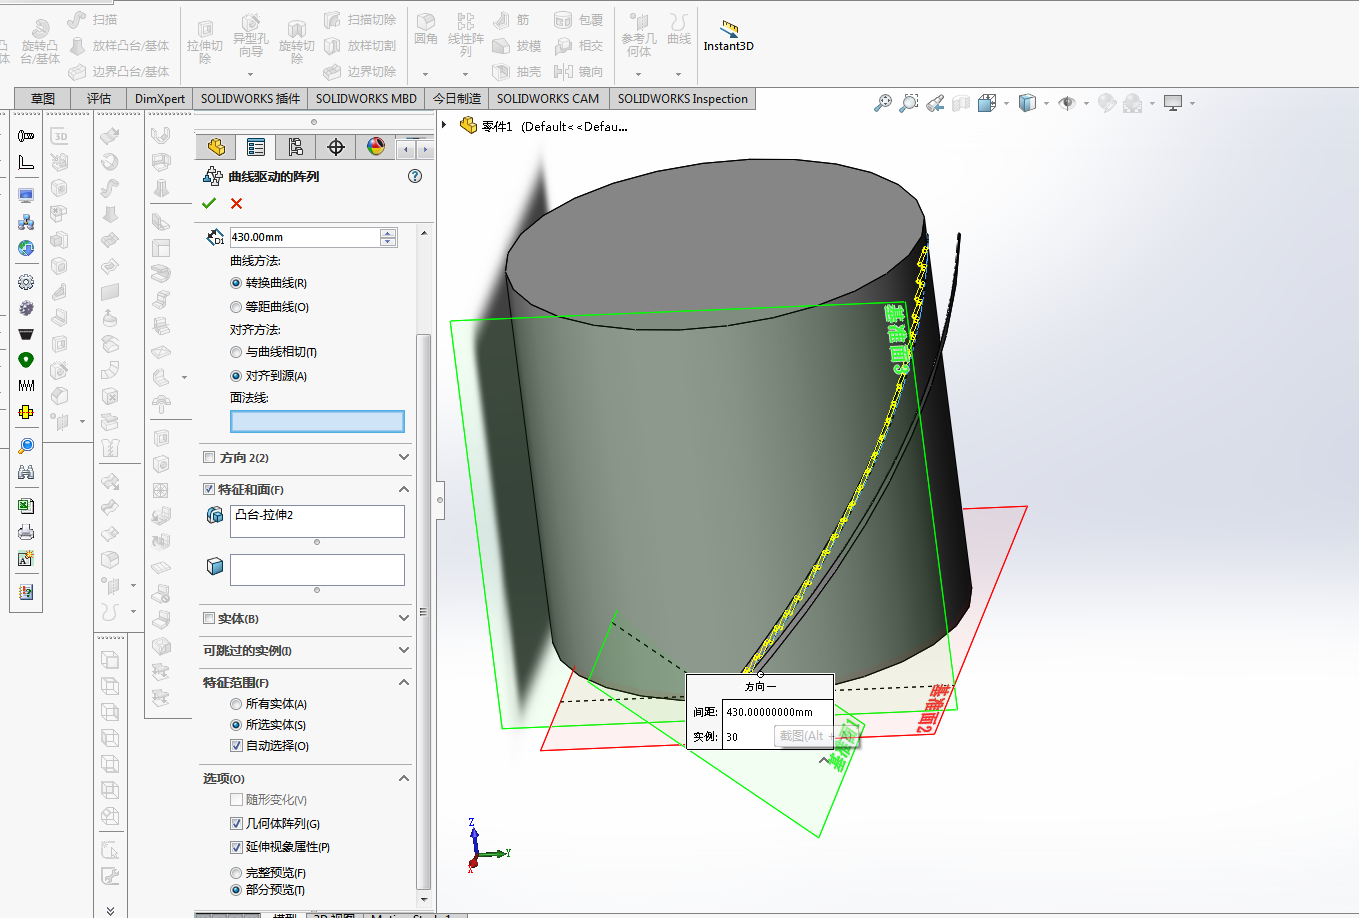Enable the 方向 2(2) checkbox

click(x=209, y=457)
